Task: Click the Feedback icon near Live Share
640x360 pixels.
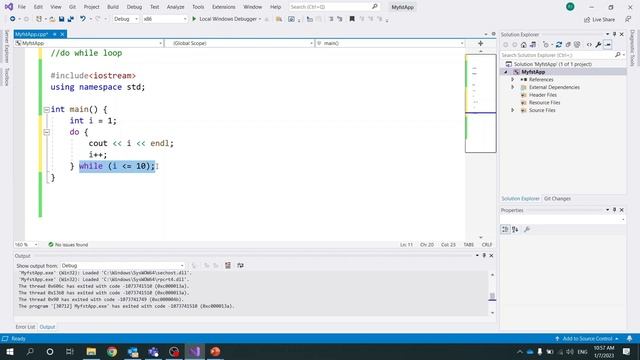Action: [x=628, y=19]
